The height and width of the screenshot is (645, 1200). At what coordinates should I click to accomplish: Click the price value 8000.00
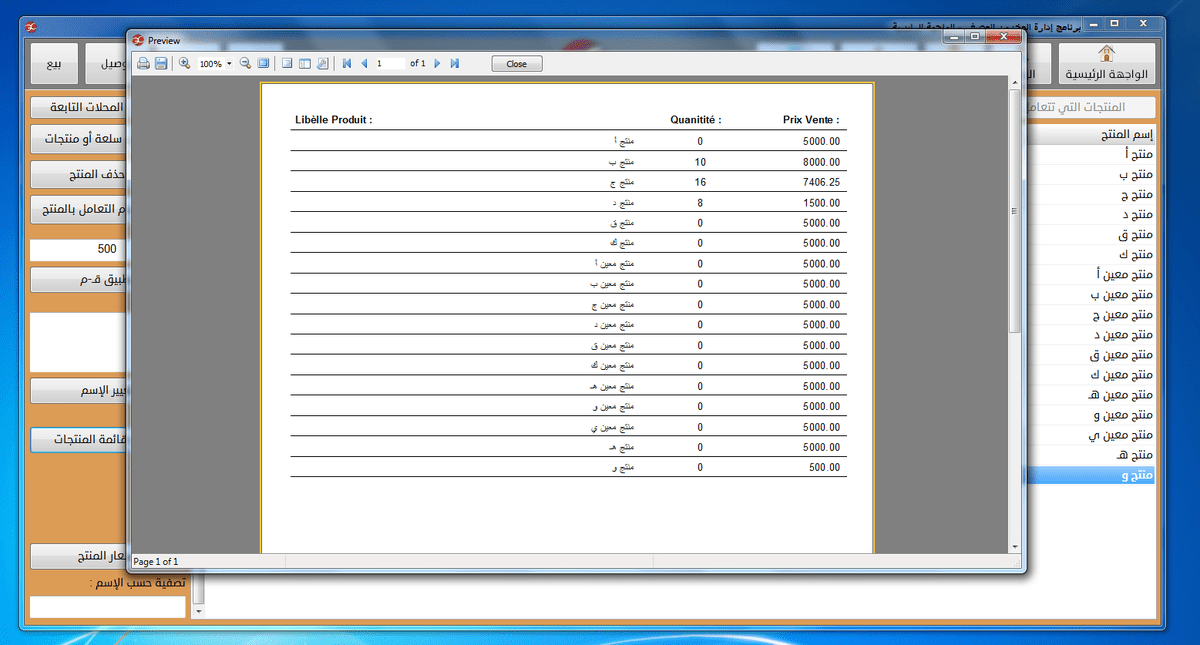click(821, 161)
